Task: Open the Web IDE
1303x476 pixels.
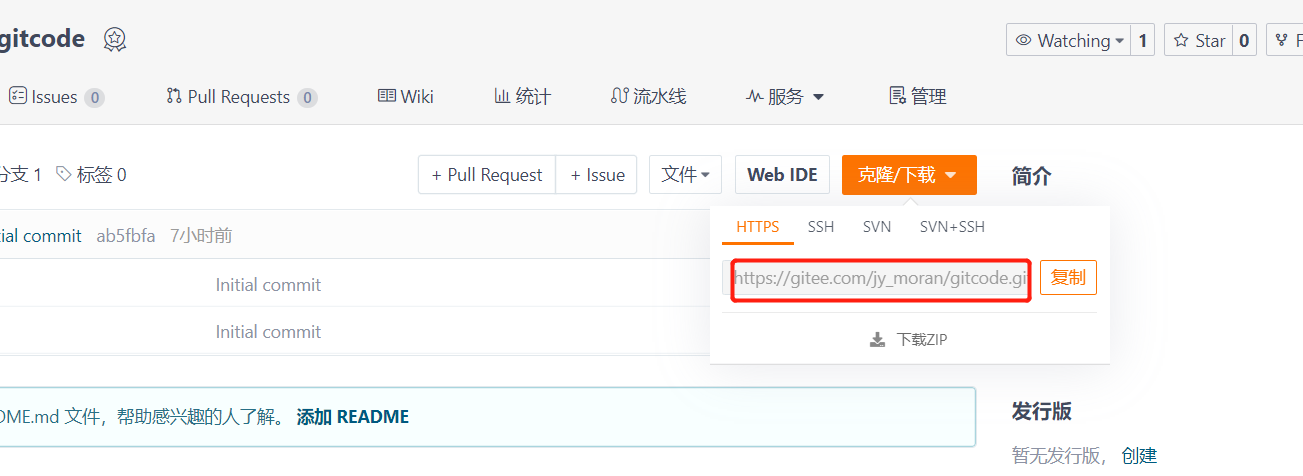Action: point(783,174)
